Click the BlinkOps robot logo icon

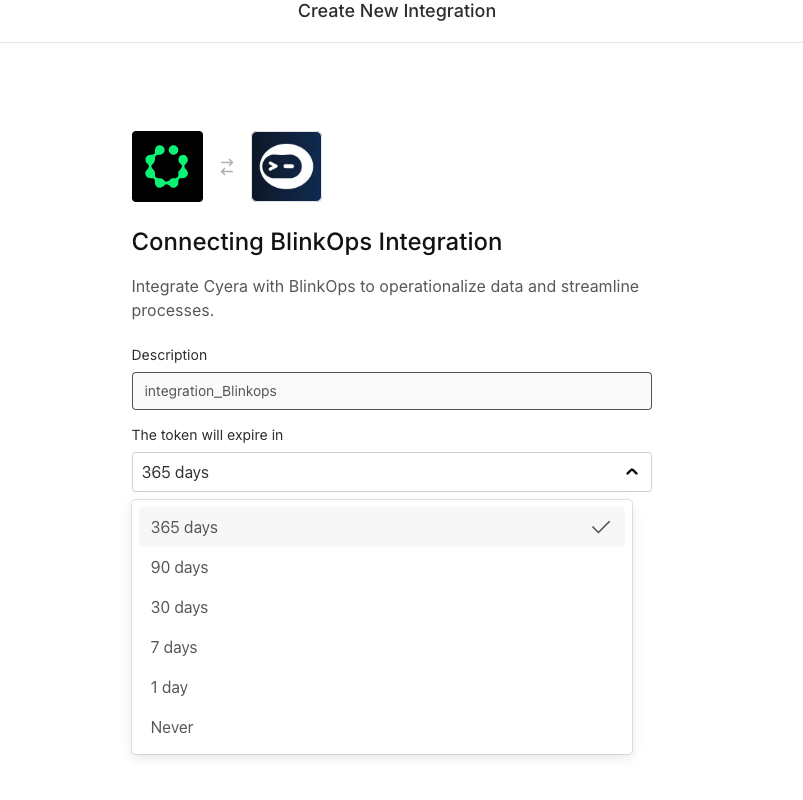click(286, 166)
